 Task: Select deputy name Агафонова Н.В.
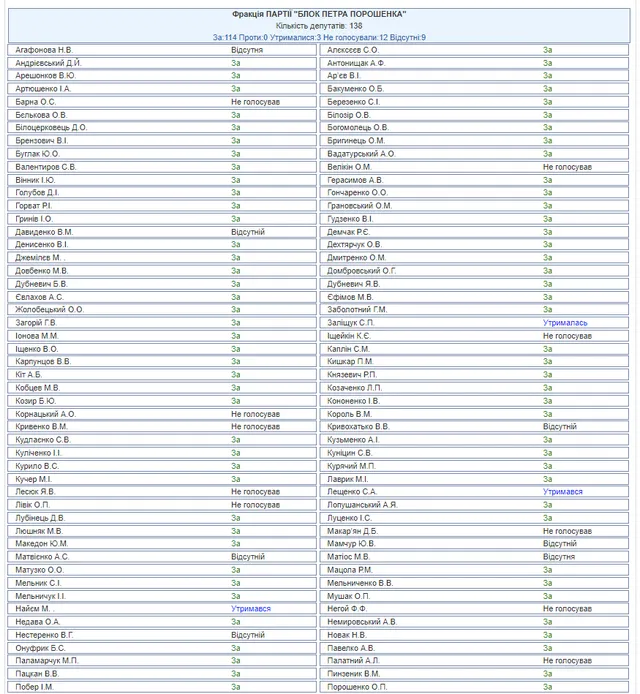[44, 50]
